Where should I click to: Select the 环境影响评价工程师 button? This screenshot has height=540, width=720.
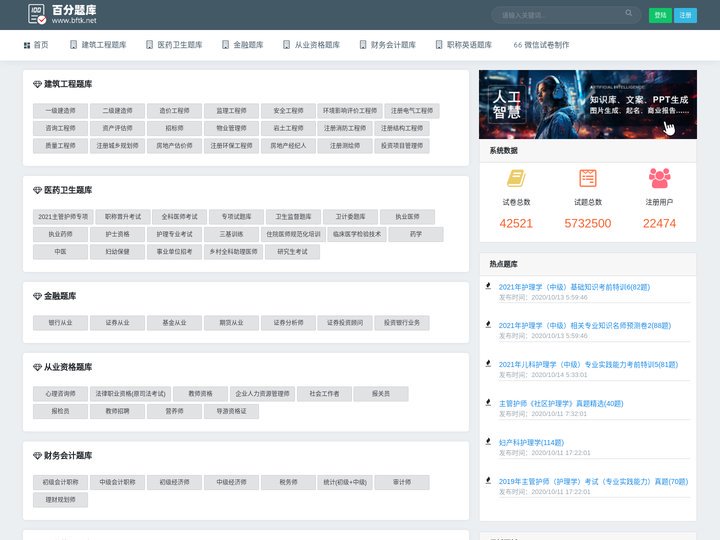click(349, 111)
